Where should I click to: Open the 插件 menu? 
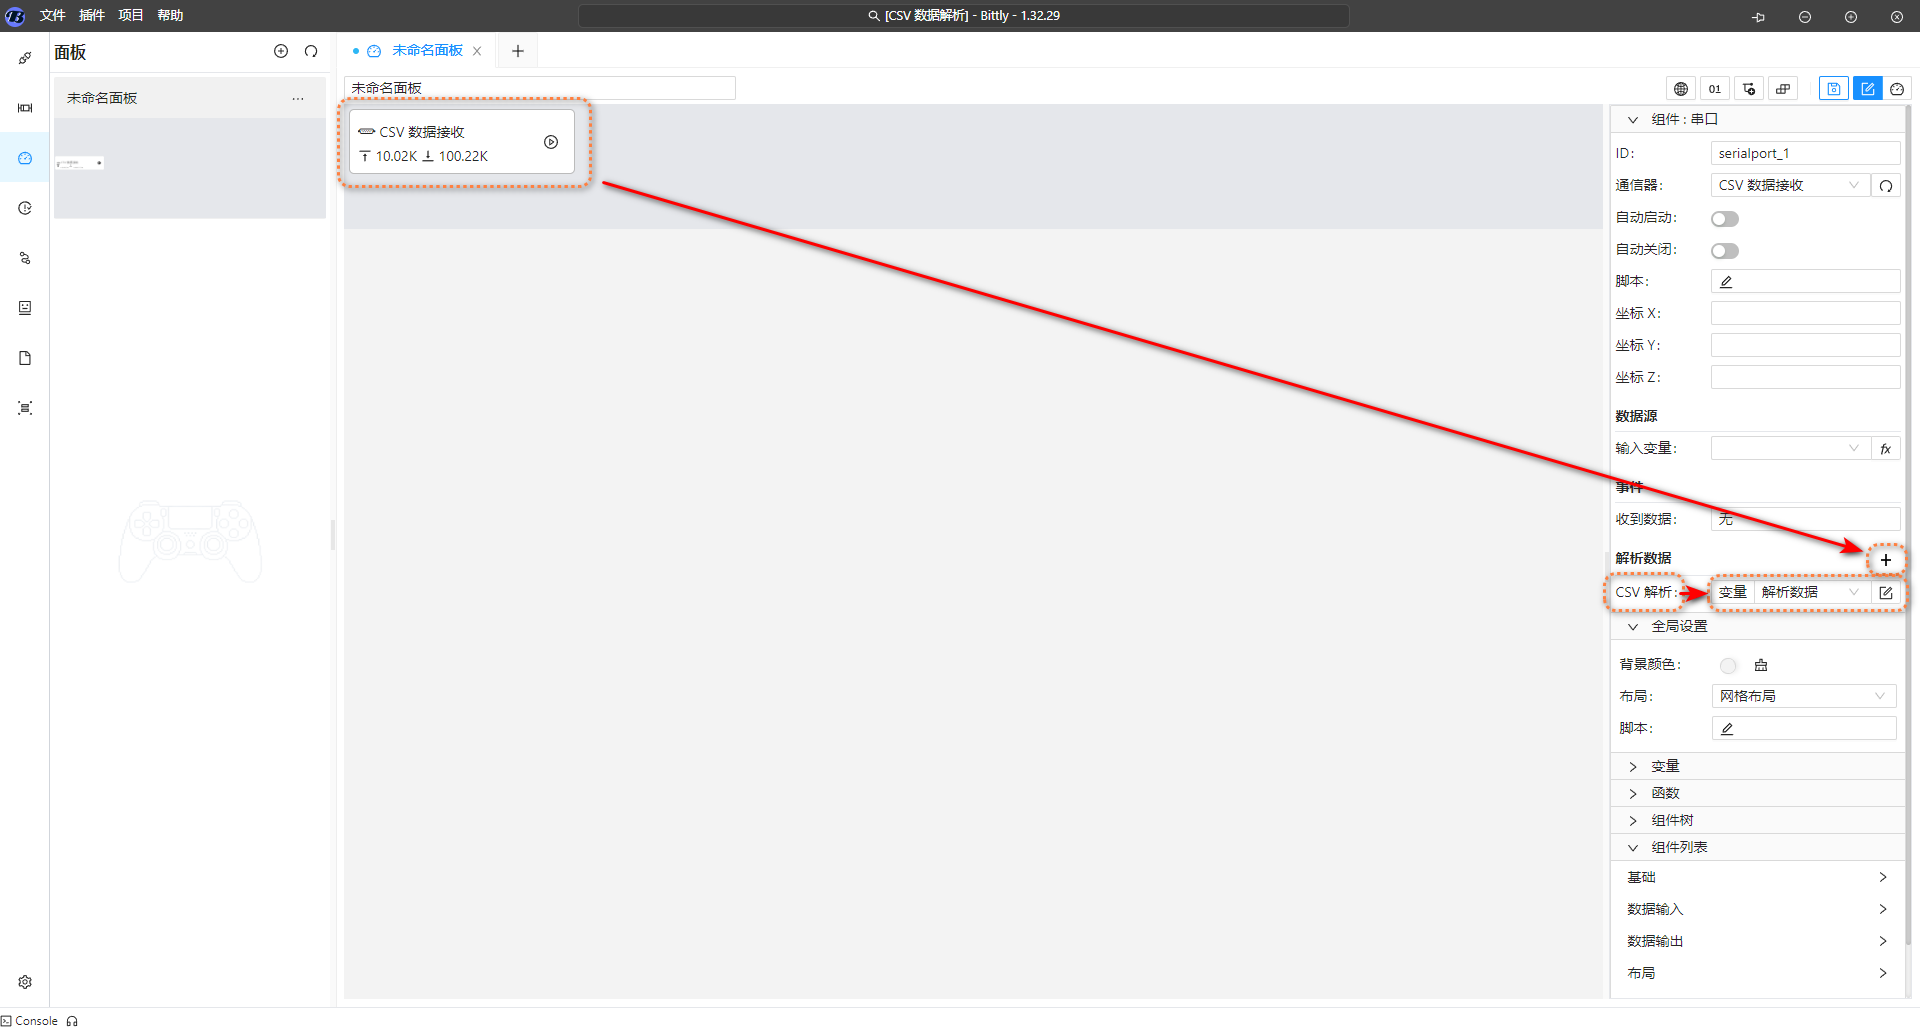pyautogui.click(x=91, y=15)
